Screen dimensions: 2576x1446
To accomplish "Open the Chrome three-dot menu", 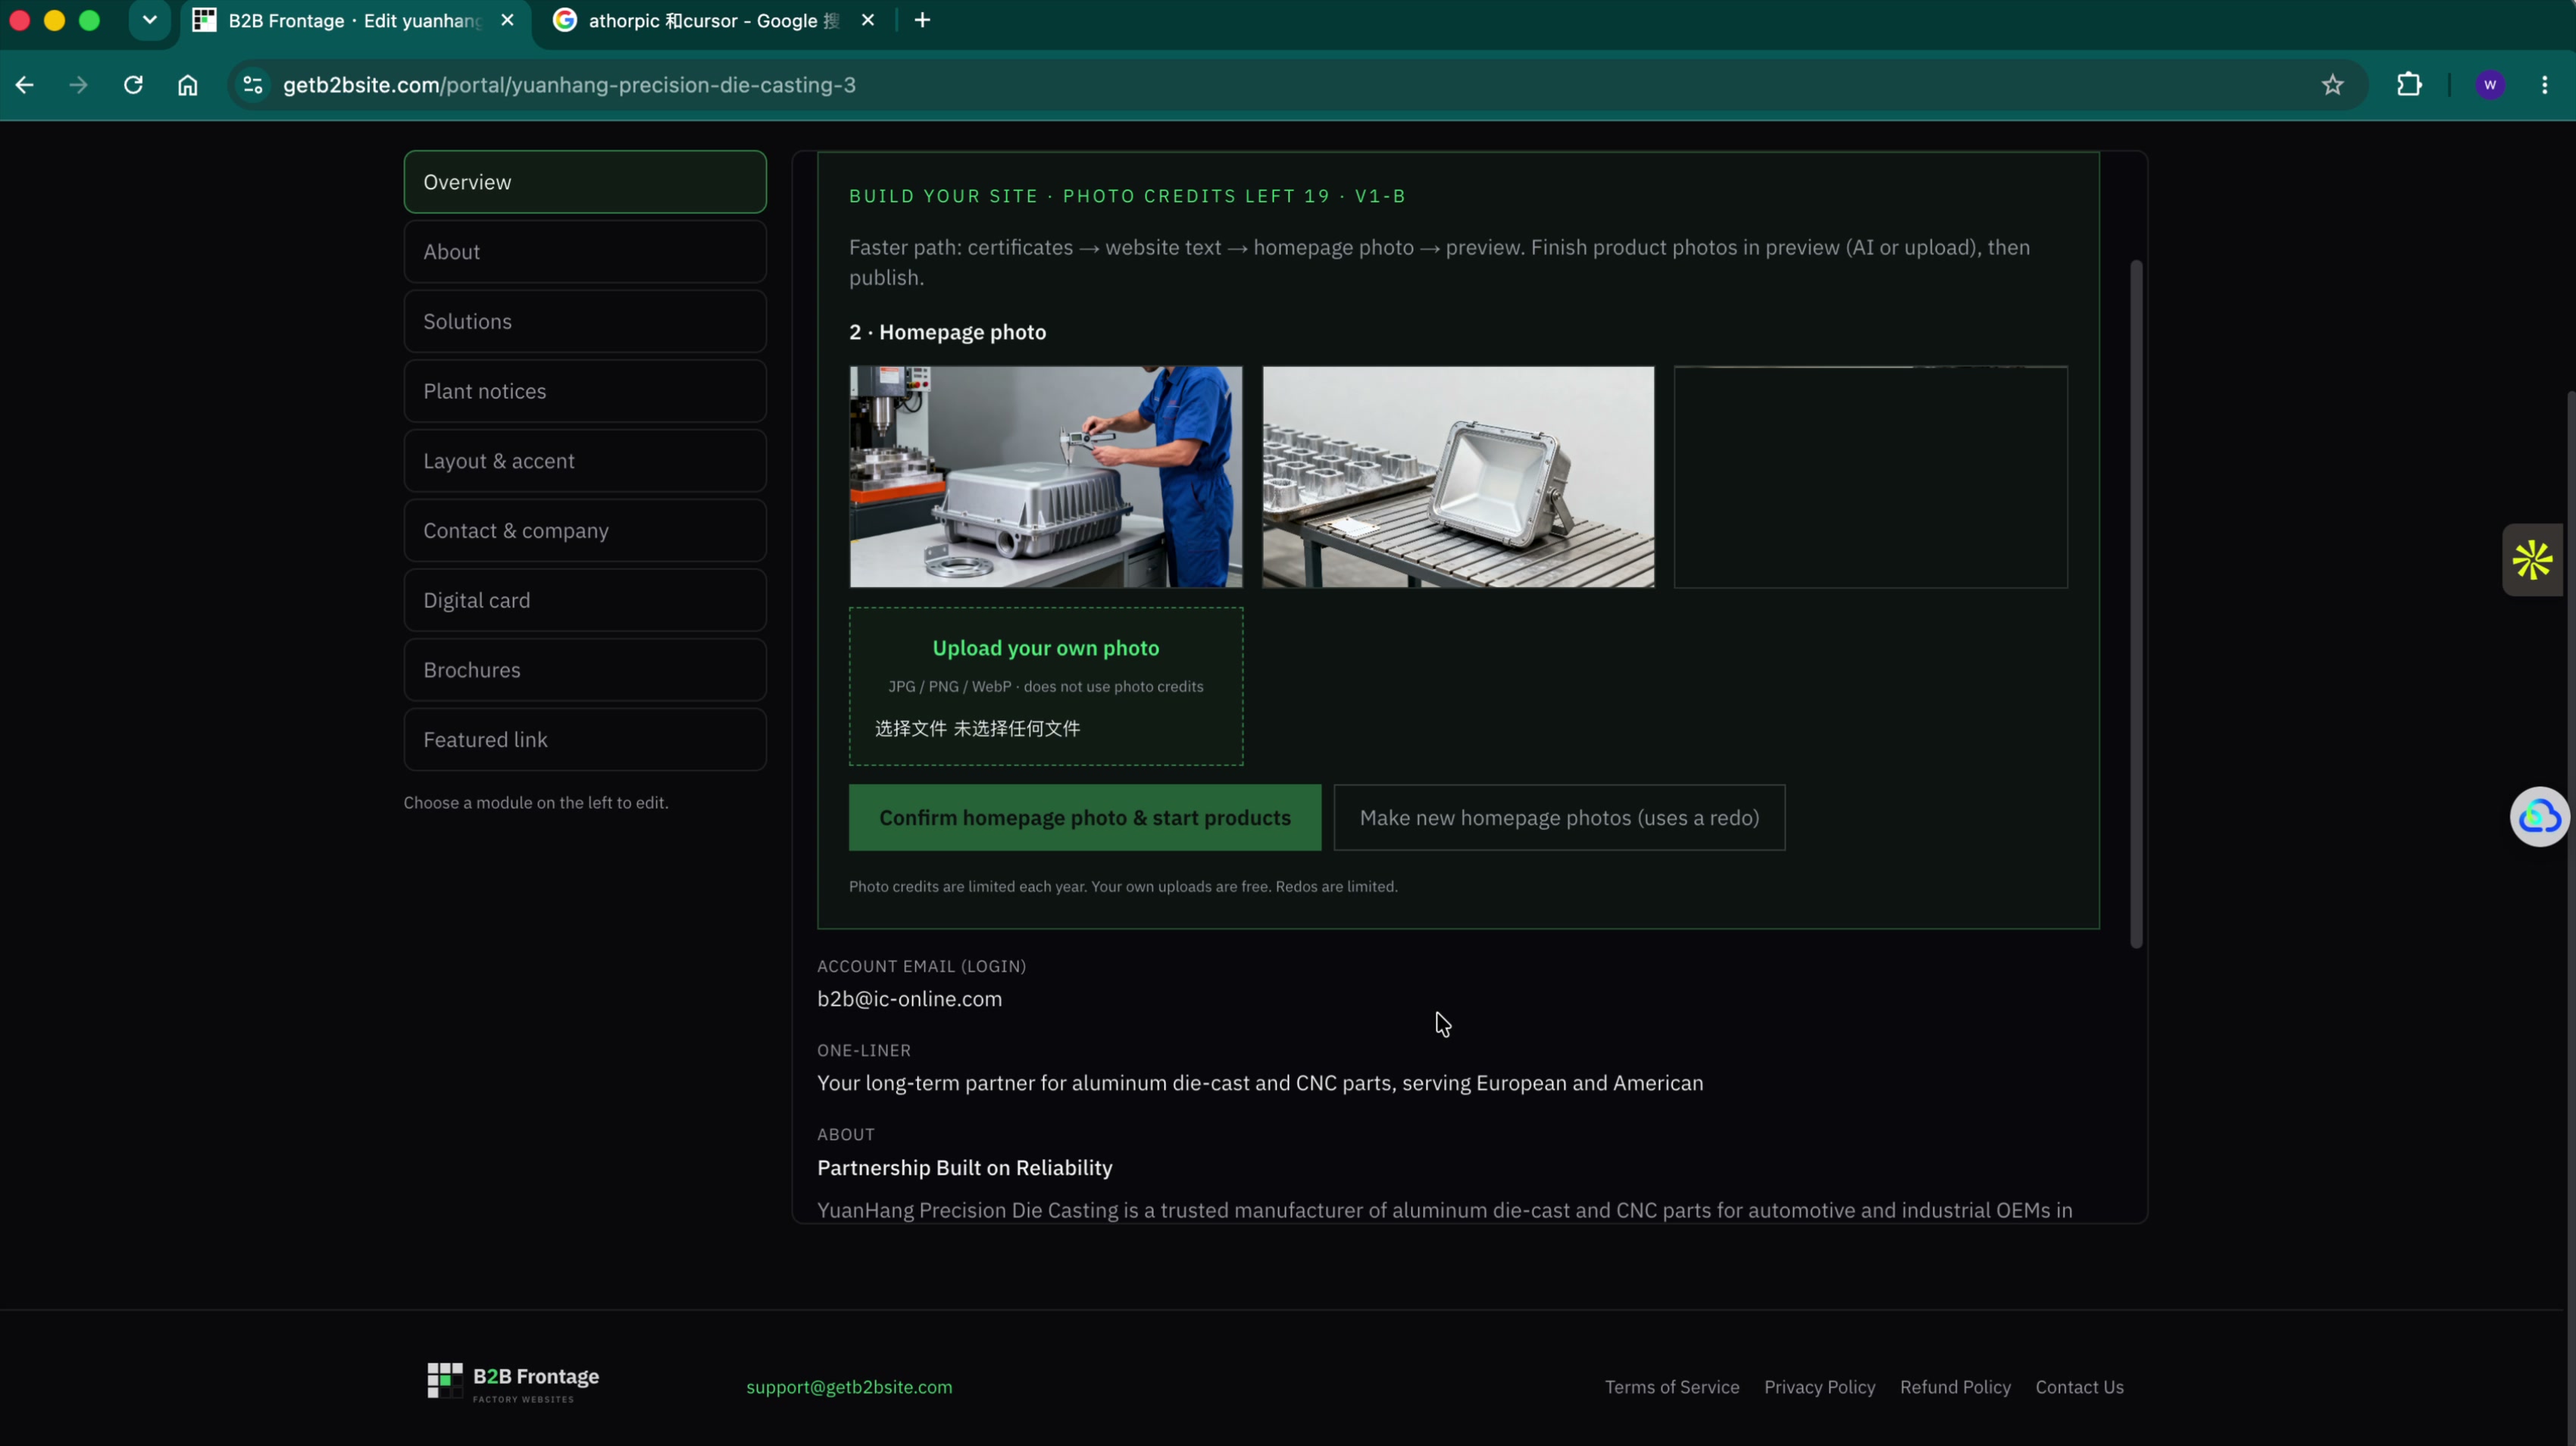I will tap(2544, 85).
